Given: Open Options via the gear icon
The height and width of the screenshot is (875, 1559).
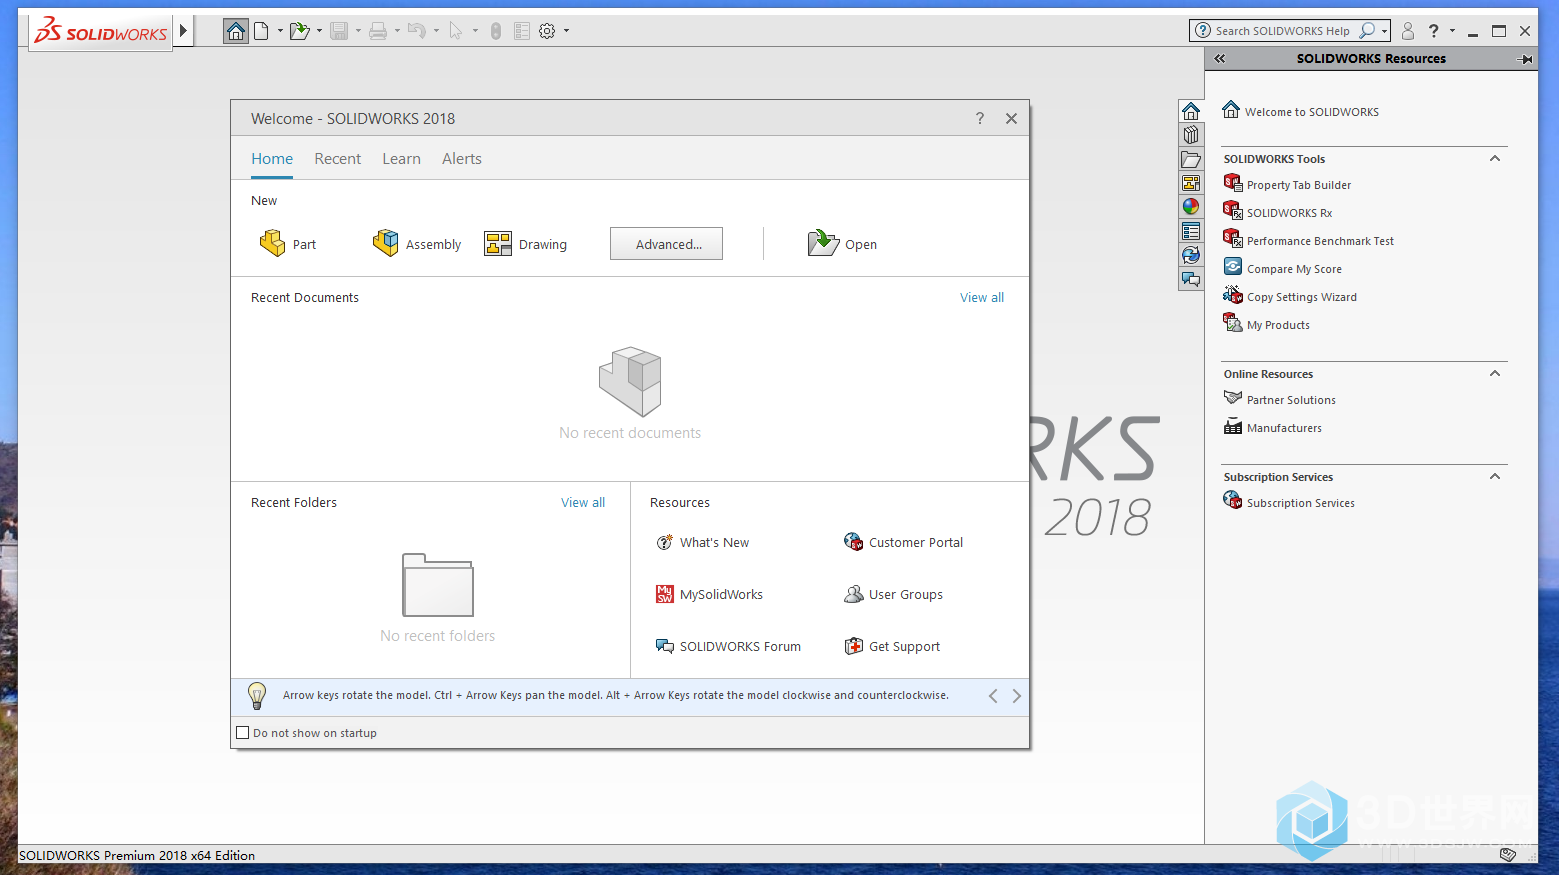Looking at the screenshot, I should click(547, 31).
